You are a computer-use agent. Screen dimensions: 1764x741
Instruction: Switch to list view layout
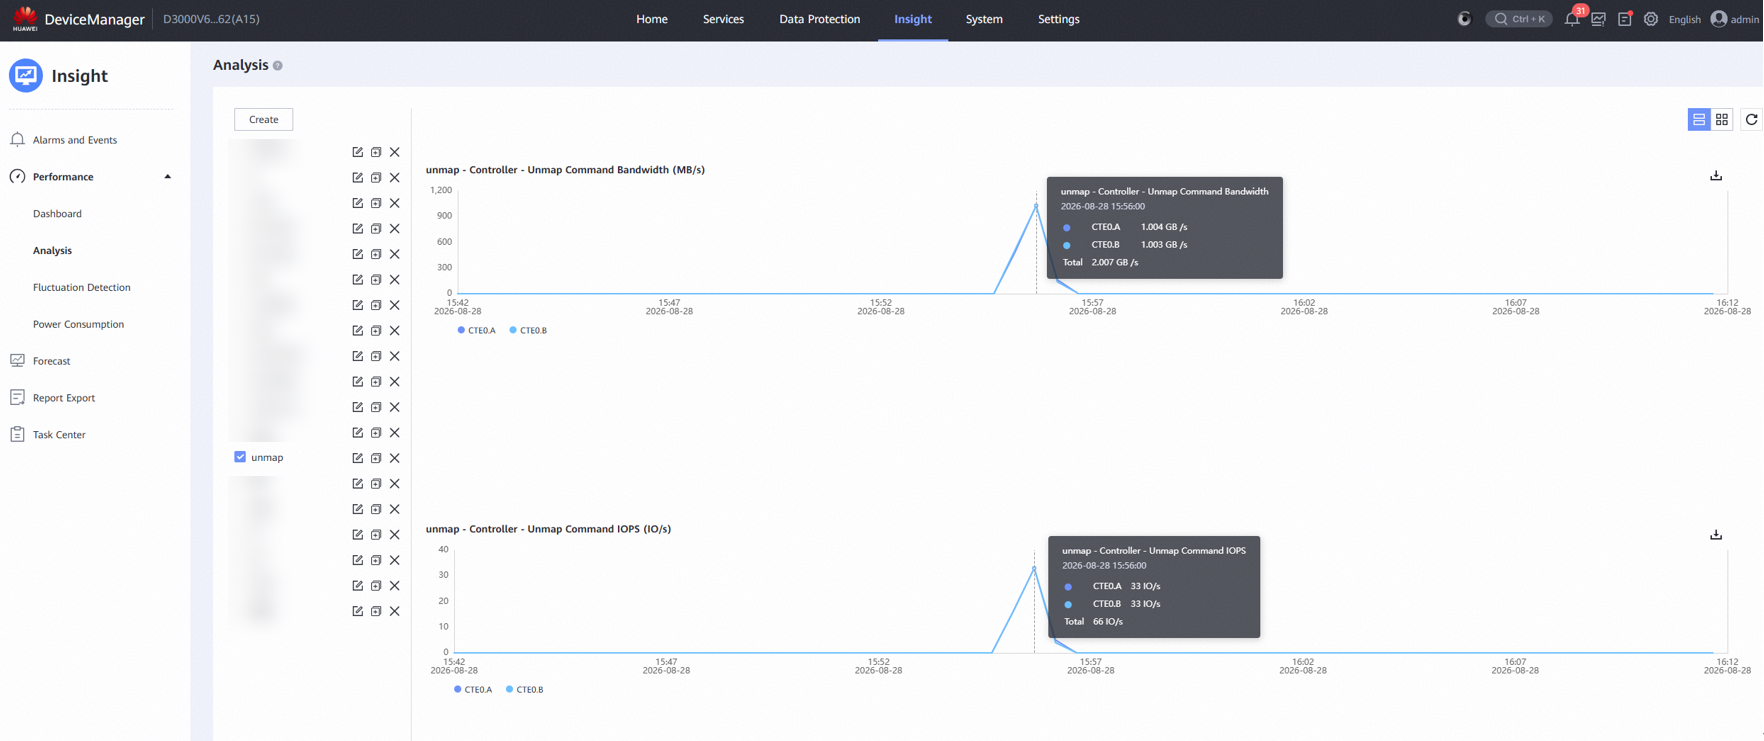pyautogui.click(x=1699, y=119)
